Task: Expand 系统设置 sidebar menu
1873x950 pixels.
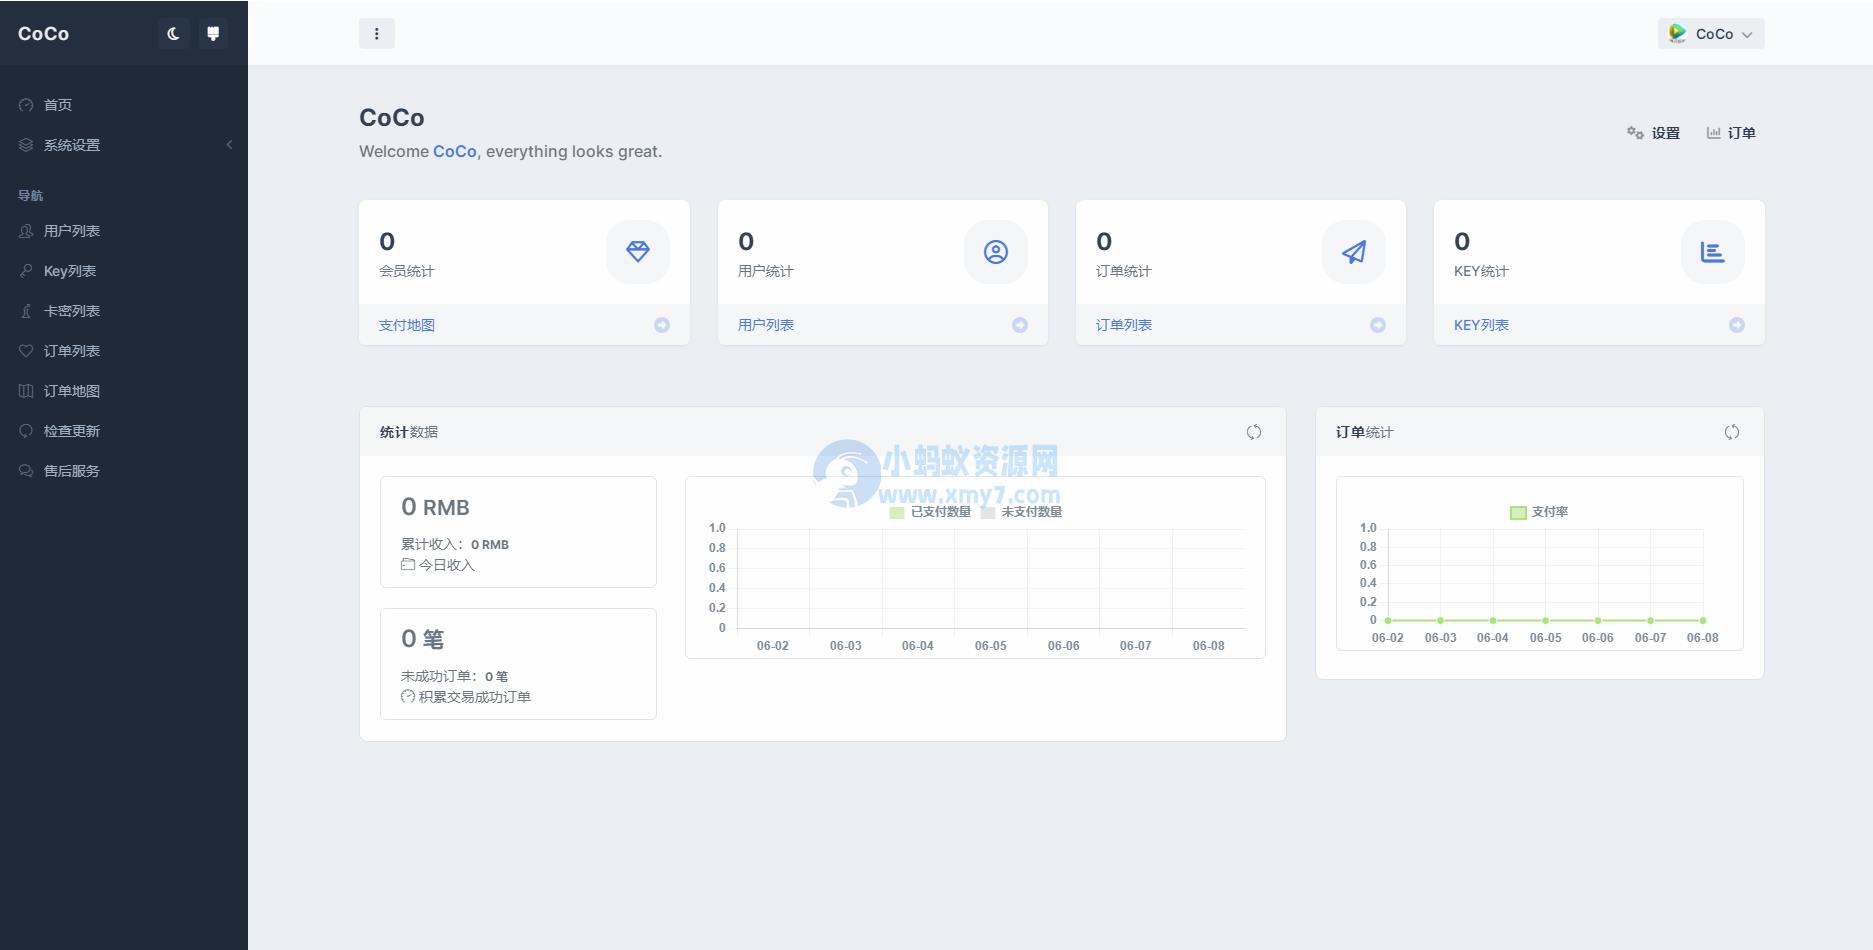Action: 124,145
